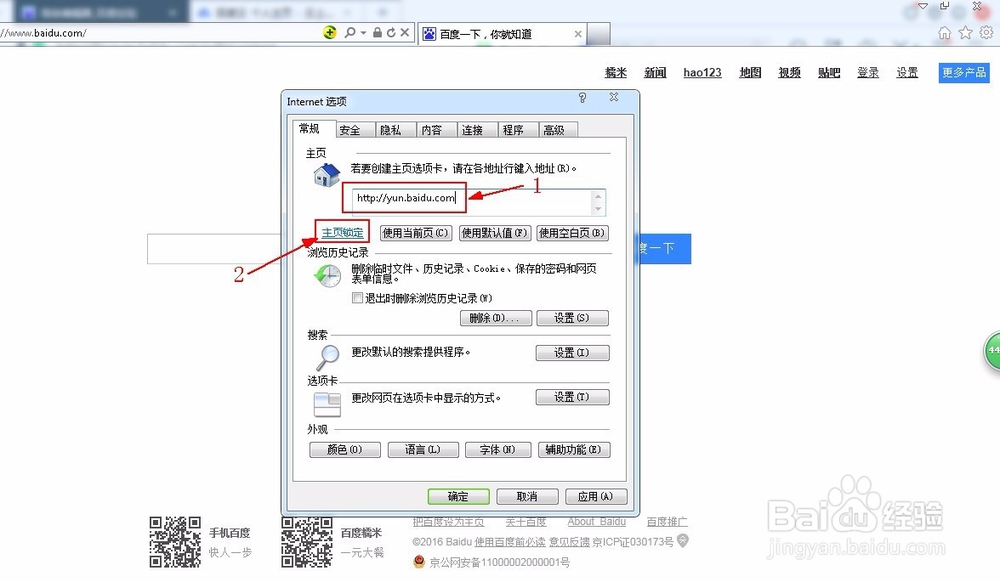Enable 退出时删除浏览历史记录 checkbox
1000x582 pixels.
[357, 298]
